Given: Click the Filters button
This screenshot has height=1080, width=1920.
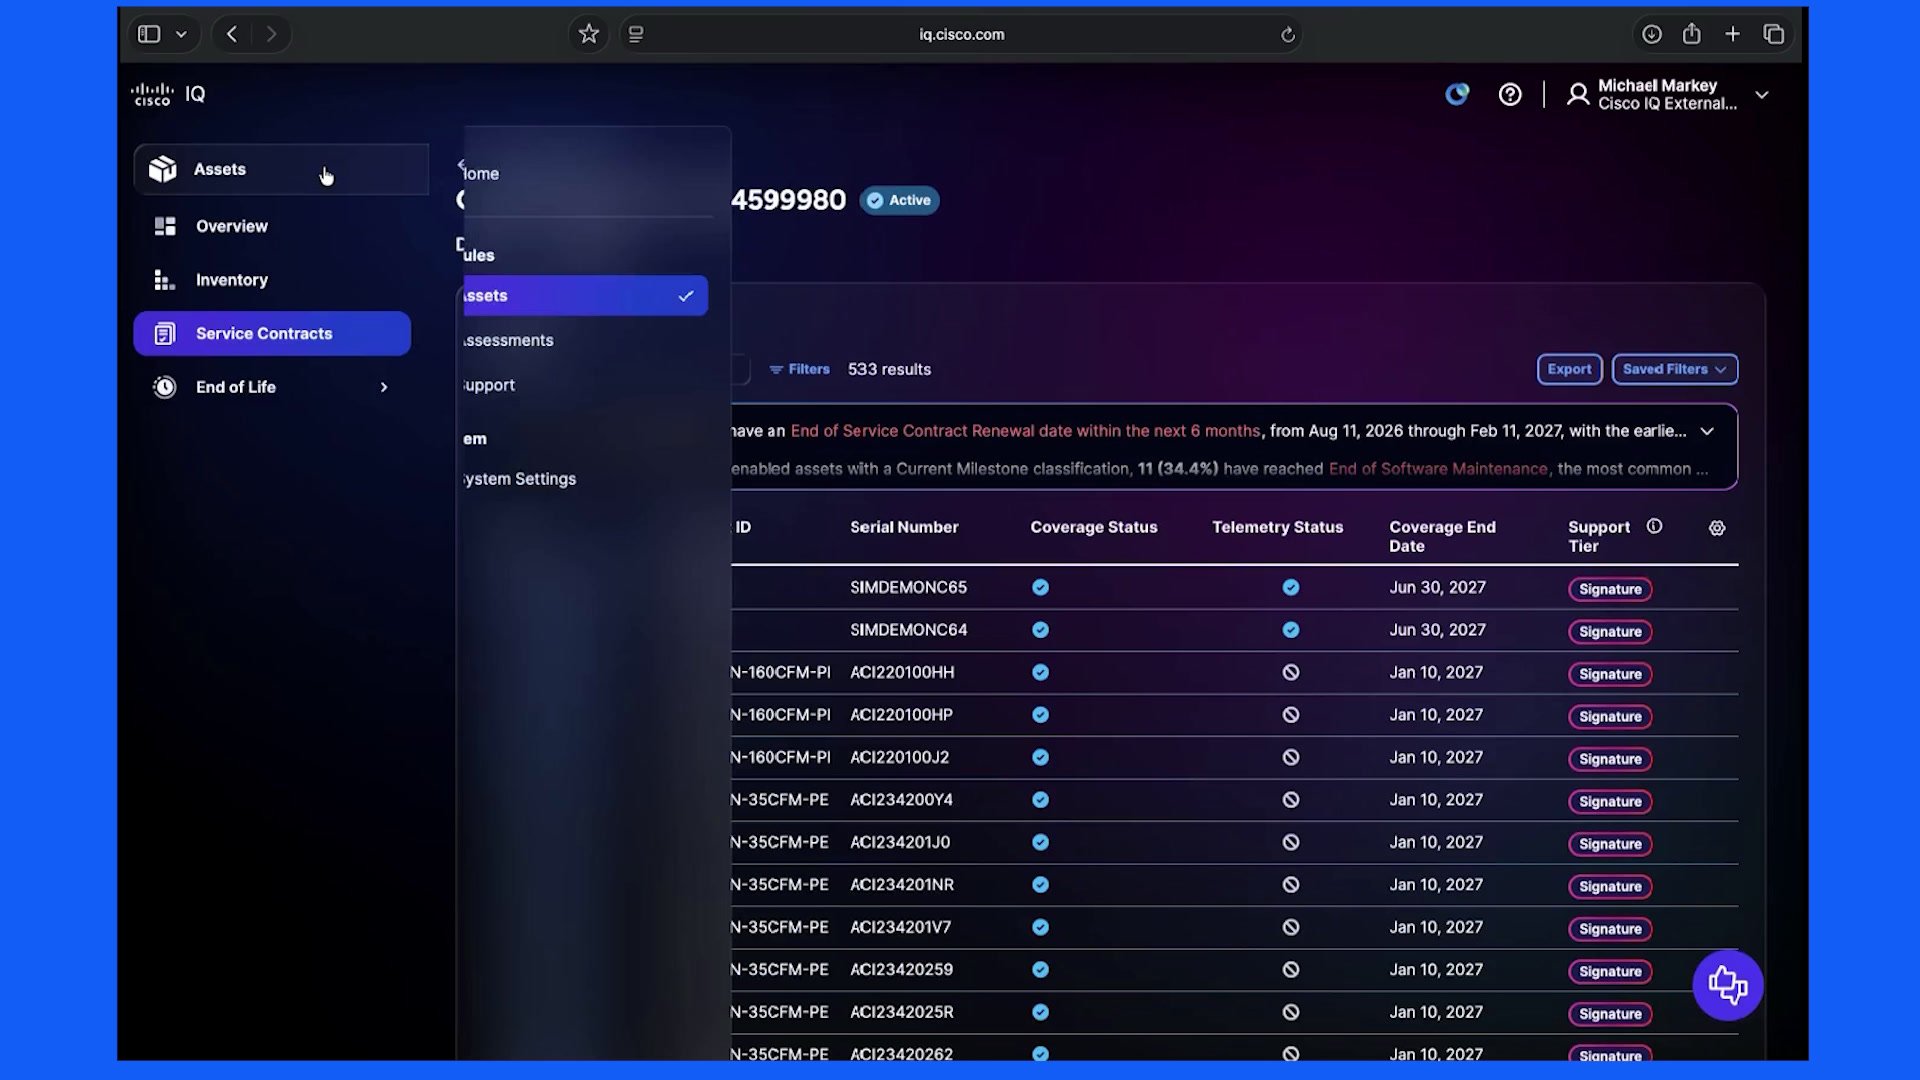Looking at the screenshot, I should click(799, 369).
